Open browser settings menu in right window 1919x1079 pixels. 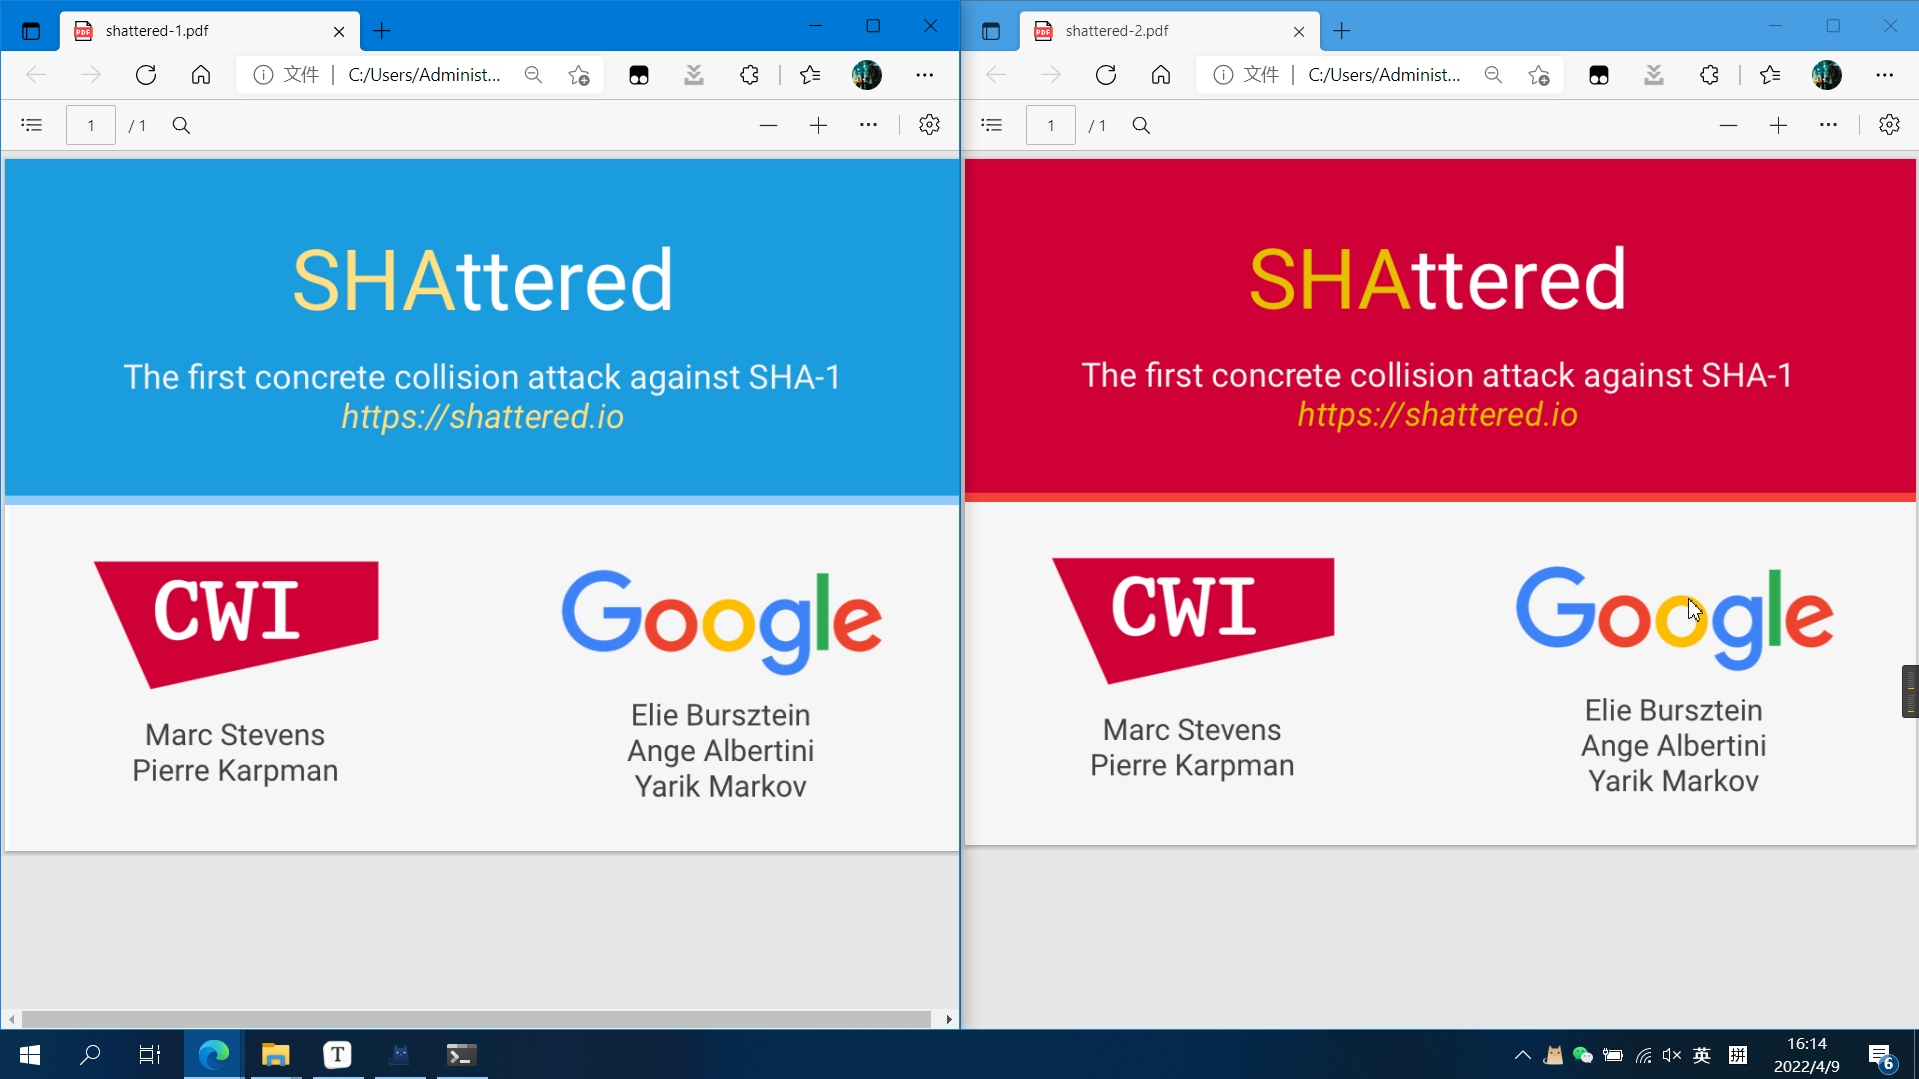click(x=1885, y=75)
